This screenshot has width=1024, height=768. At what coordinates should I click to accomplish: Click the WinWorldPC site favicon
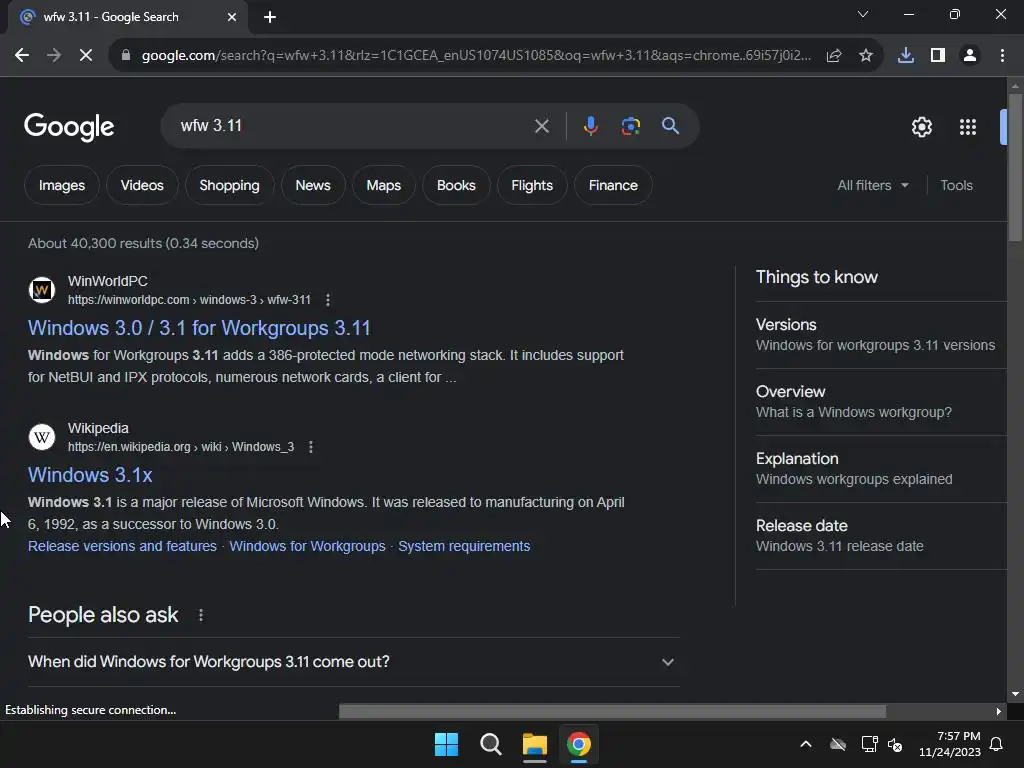click(x=42, y=290)
